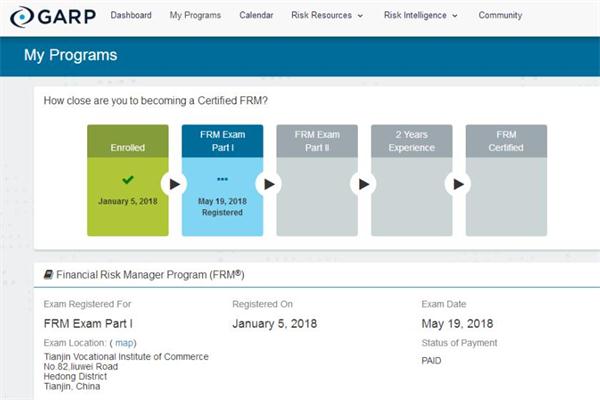Image resolution: width=600 pixels, height=400 pixels.
Task: Click the Exam Date value 'May 19, 2018'
Action: [x=457, y=324]
